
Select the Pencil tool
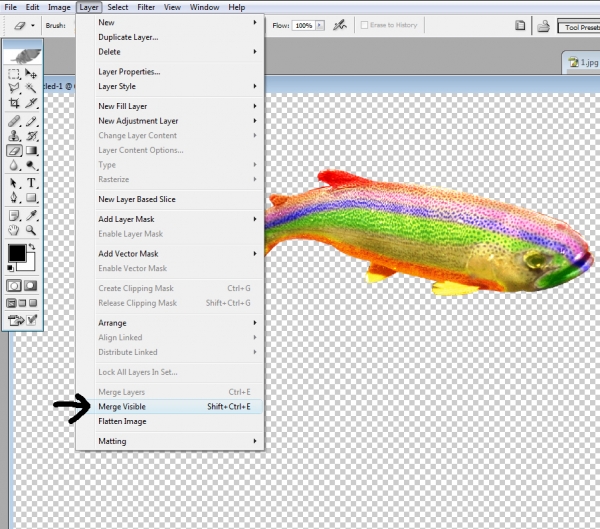(31, 121)
